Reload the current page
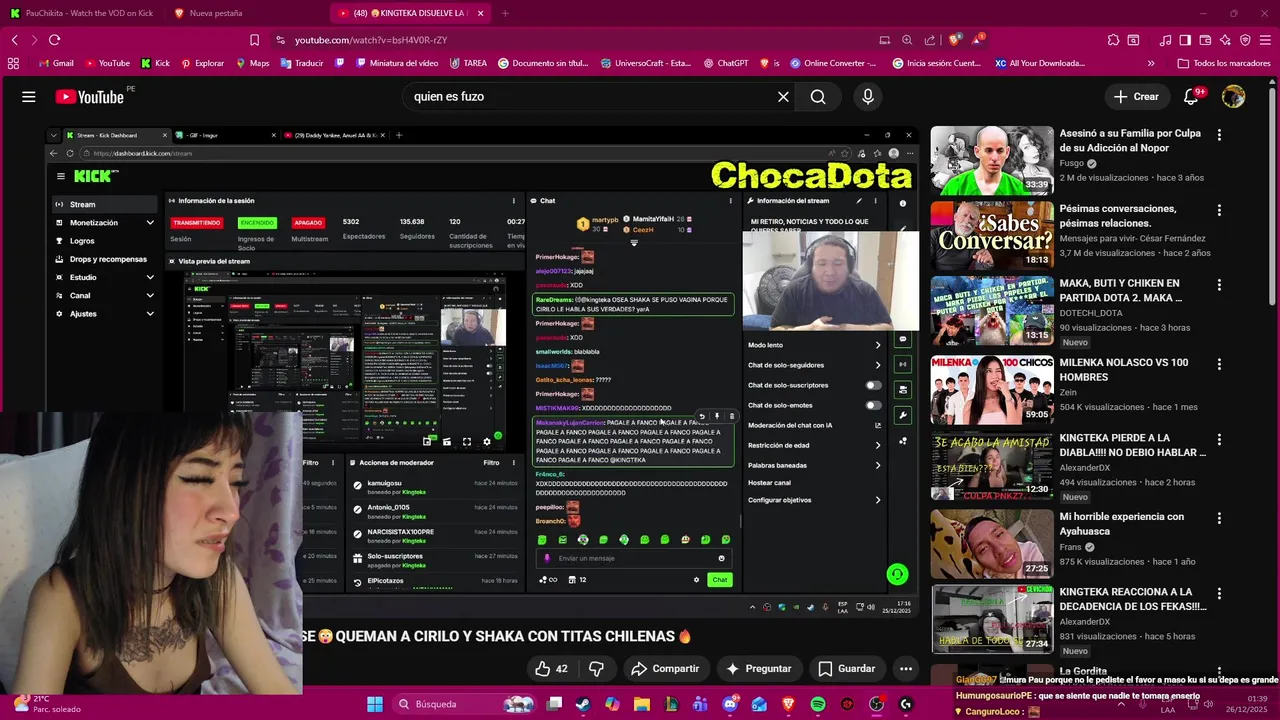This screenshot has width=1280, height=720. click(x=54, y=40)
